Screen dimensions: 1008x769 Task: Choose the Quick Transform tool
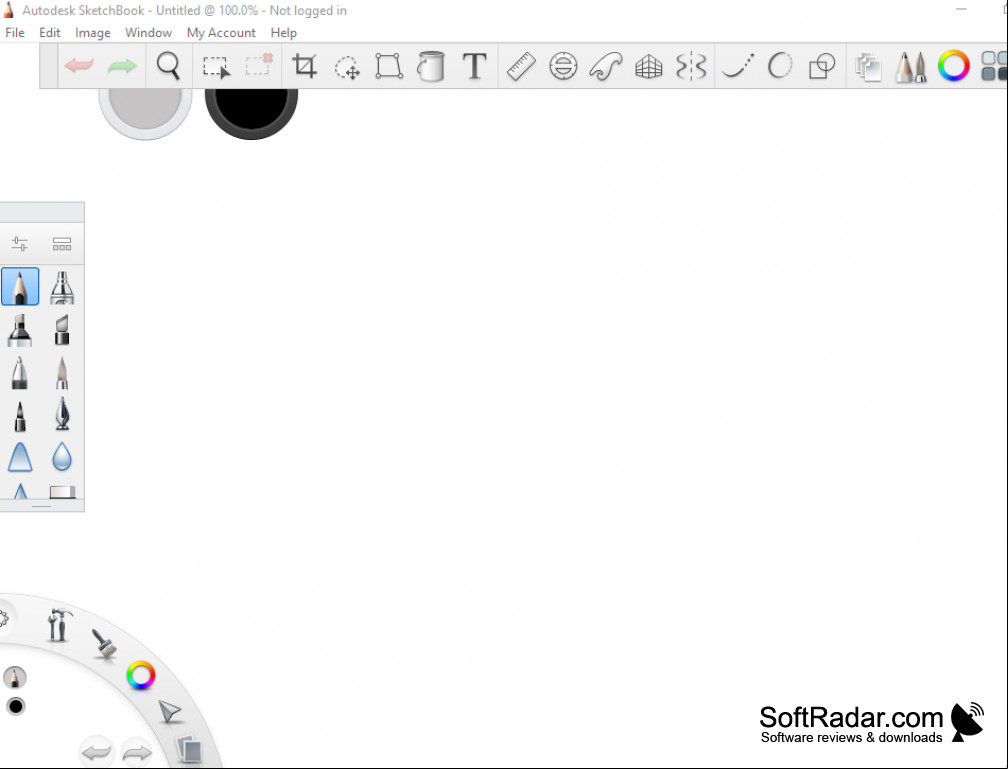click(347, 67)
